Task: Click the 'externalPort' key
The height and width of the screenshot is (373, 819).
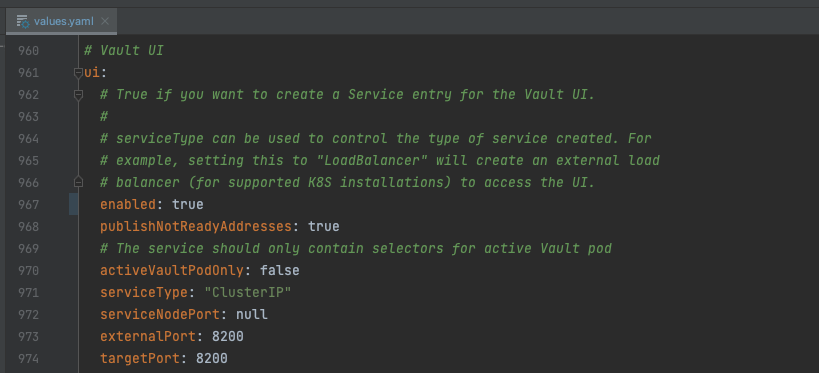Action: tap(148, 336)
